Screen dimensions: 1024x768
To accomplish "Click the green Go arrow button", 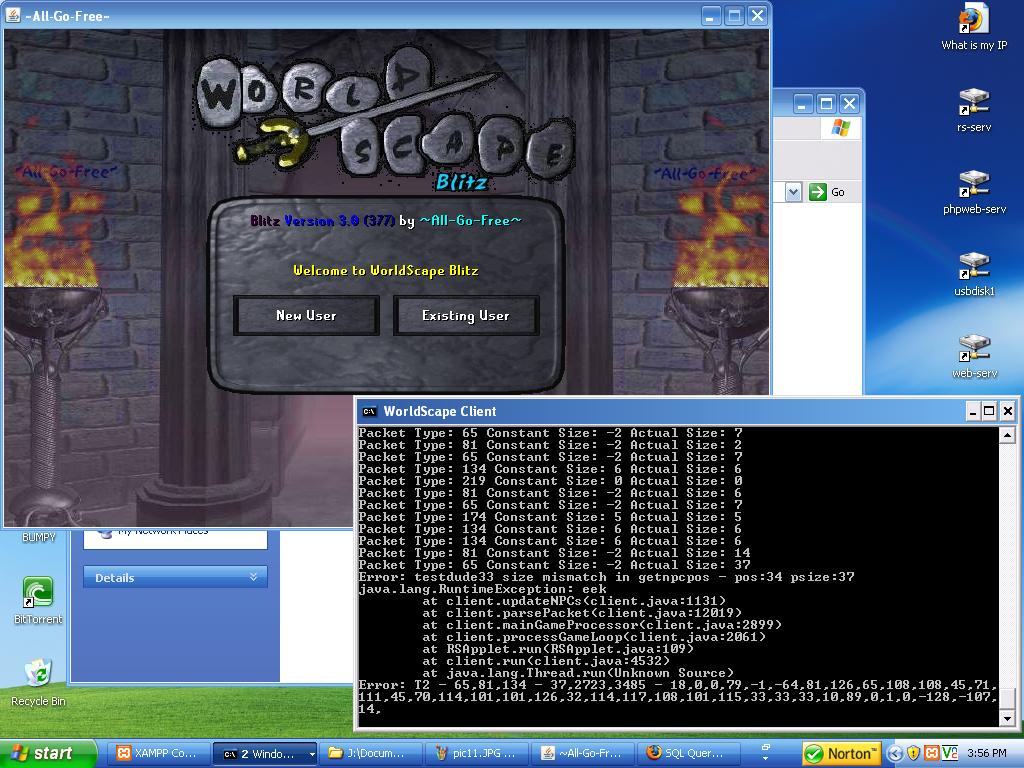I will (x=817, y=192).
